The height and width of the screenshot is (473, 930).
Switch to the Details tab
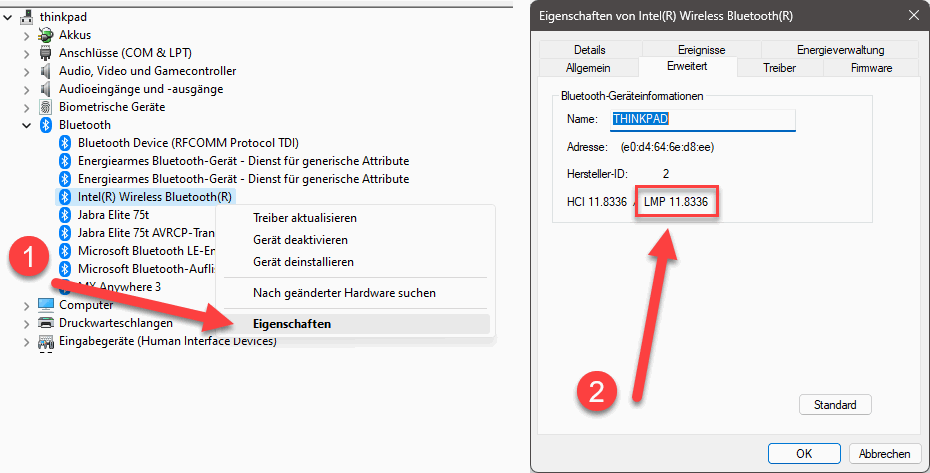pyautogui.click(x=590, y=50)
